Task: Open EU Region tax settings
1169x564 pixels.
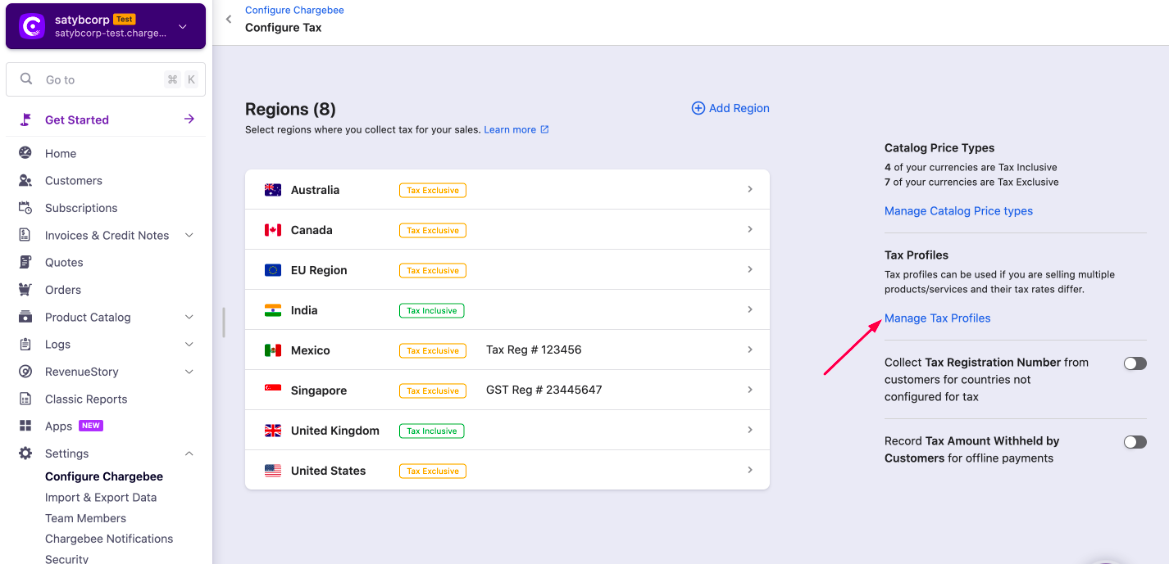Action: (x=507, y=270)
